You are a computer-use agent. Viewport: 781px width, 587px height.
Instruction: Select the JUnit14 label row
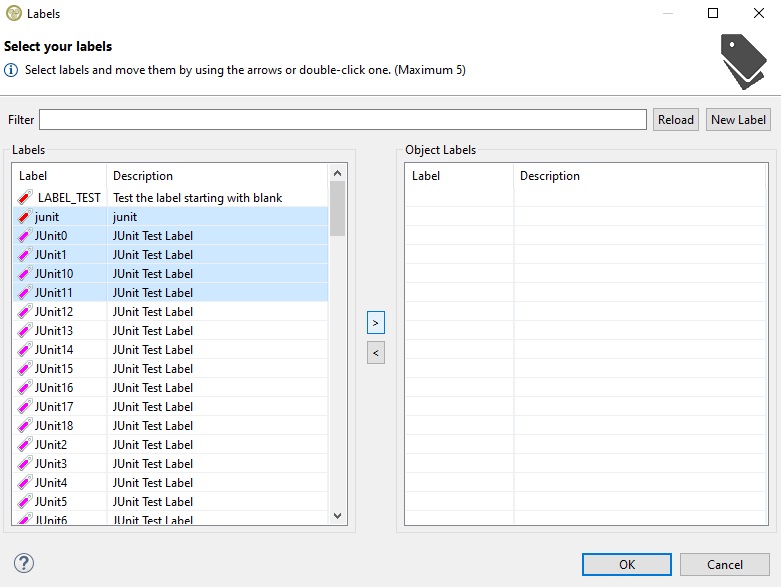click(x=150, y=350)
